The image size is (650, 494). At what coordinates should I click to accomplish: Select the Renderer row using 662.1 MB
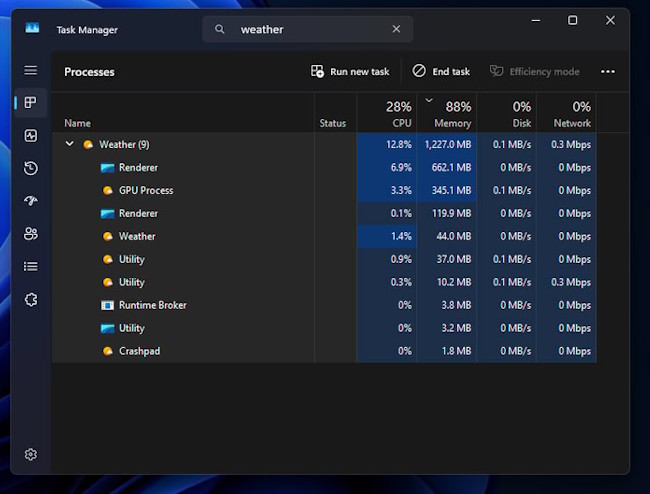pyautogui.click(x=324, y=167)
